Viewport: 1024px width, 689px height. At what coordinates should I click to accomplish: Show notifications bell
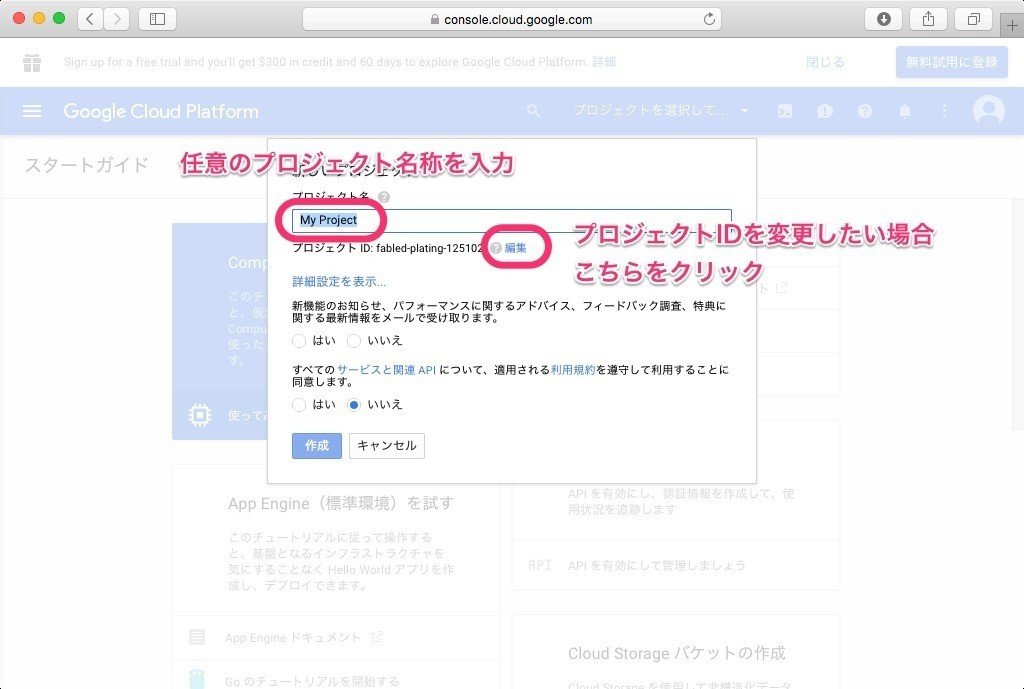pyautogui.click(x=904, y=111)
